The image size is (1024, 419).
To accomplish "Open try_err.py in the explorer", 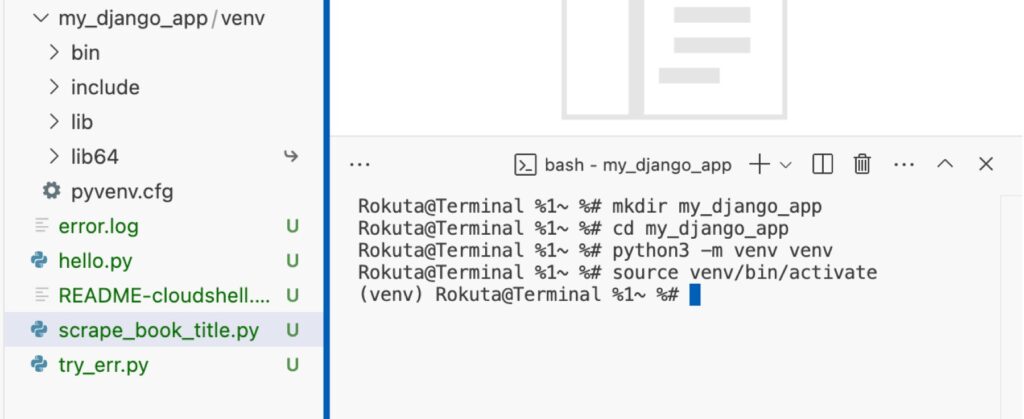I will 103,365.
